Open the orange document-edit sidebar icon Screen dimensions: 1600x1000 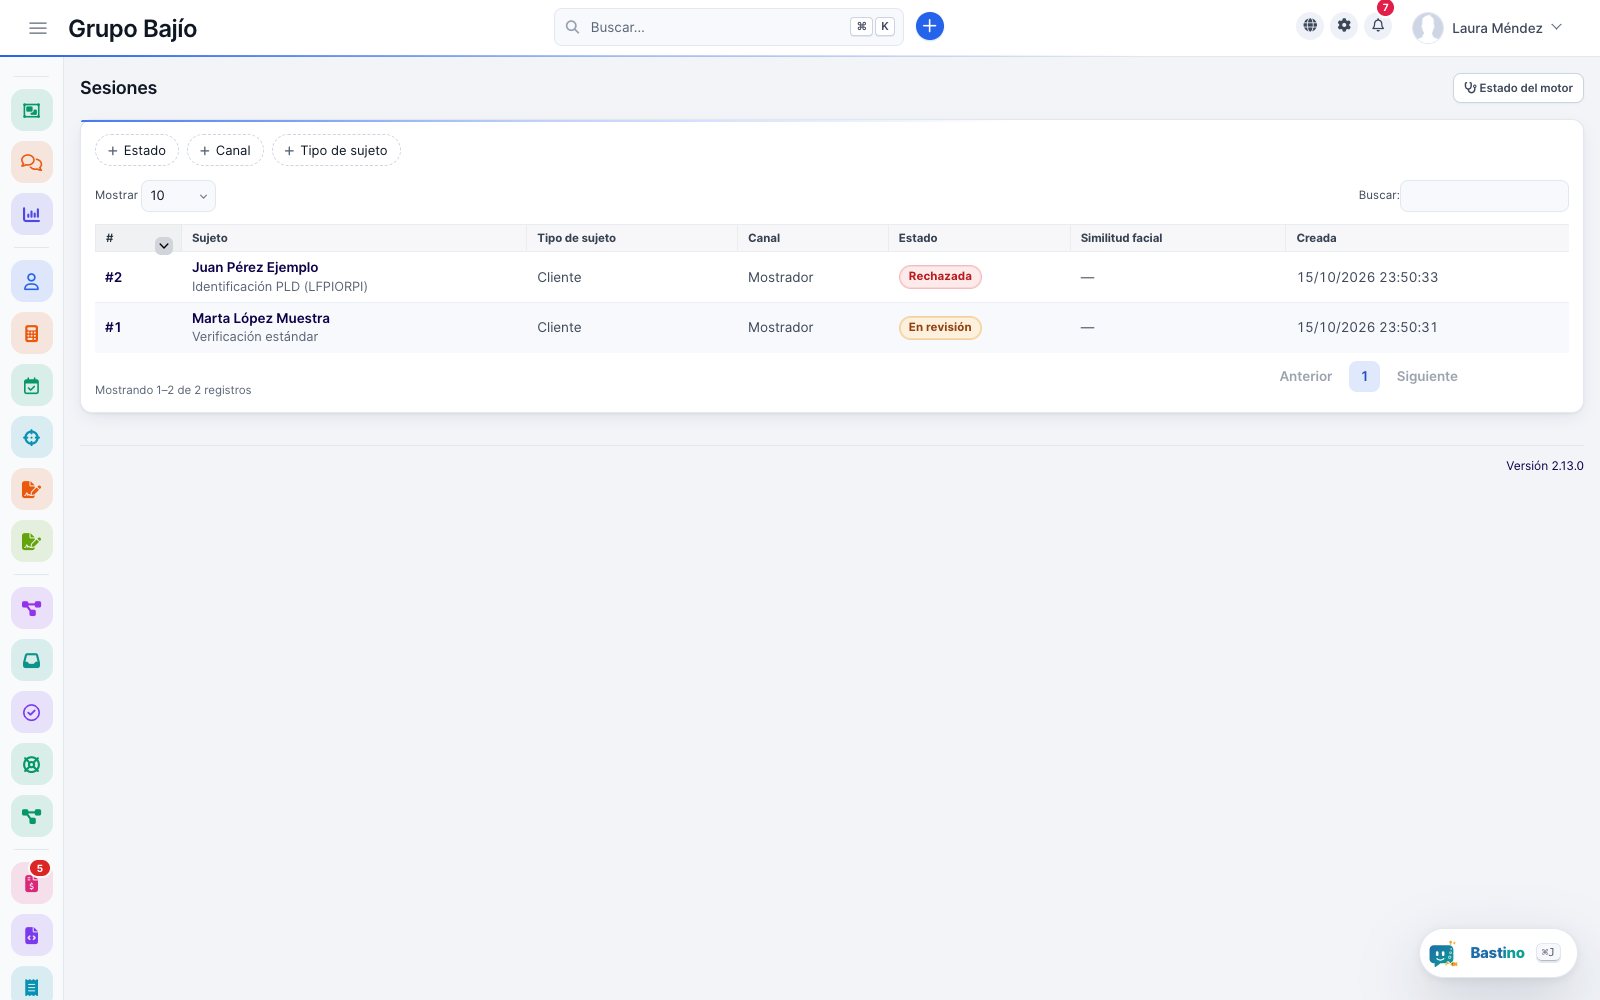32,489
